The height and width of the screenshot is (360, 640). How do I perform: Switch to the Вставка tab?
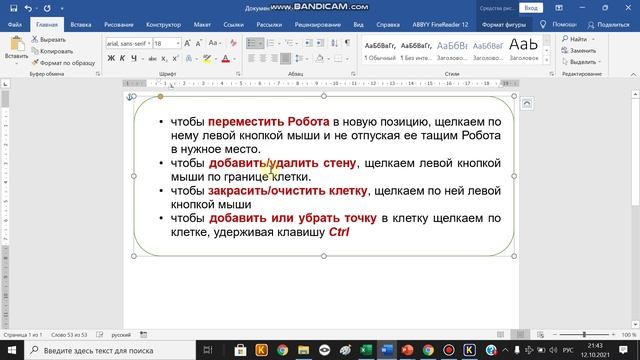click(x=81, y=25)
